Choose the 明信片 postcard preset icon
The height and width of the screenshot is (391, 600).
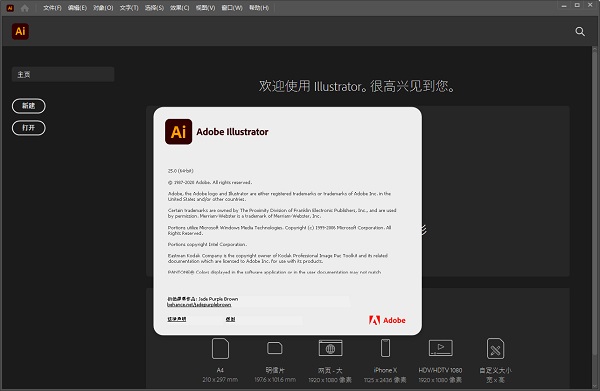point(275,348)
